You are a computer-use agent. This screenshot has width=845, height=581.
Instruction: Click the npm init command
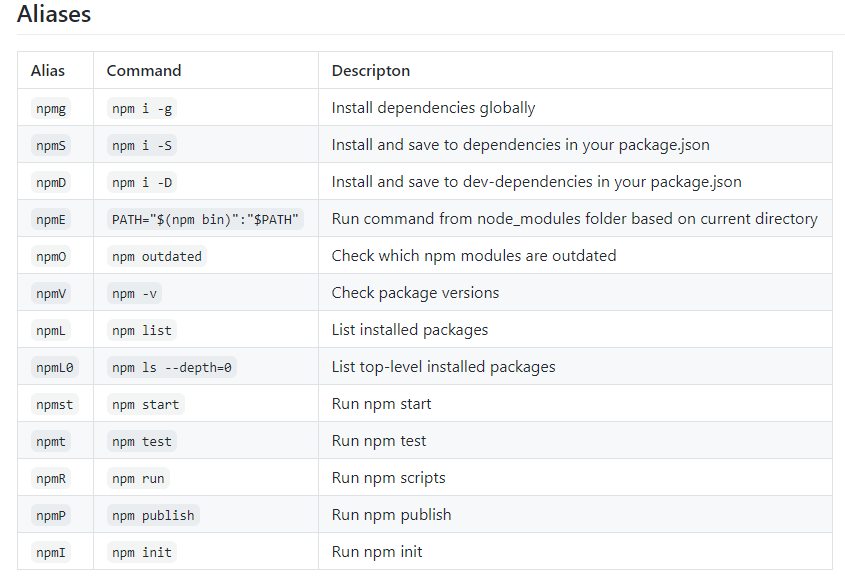click(x=142, y=552)
